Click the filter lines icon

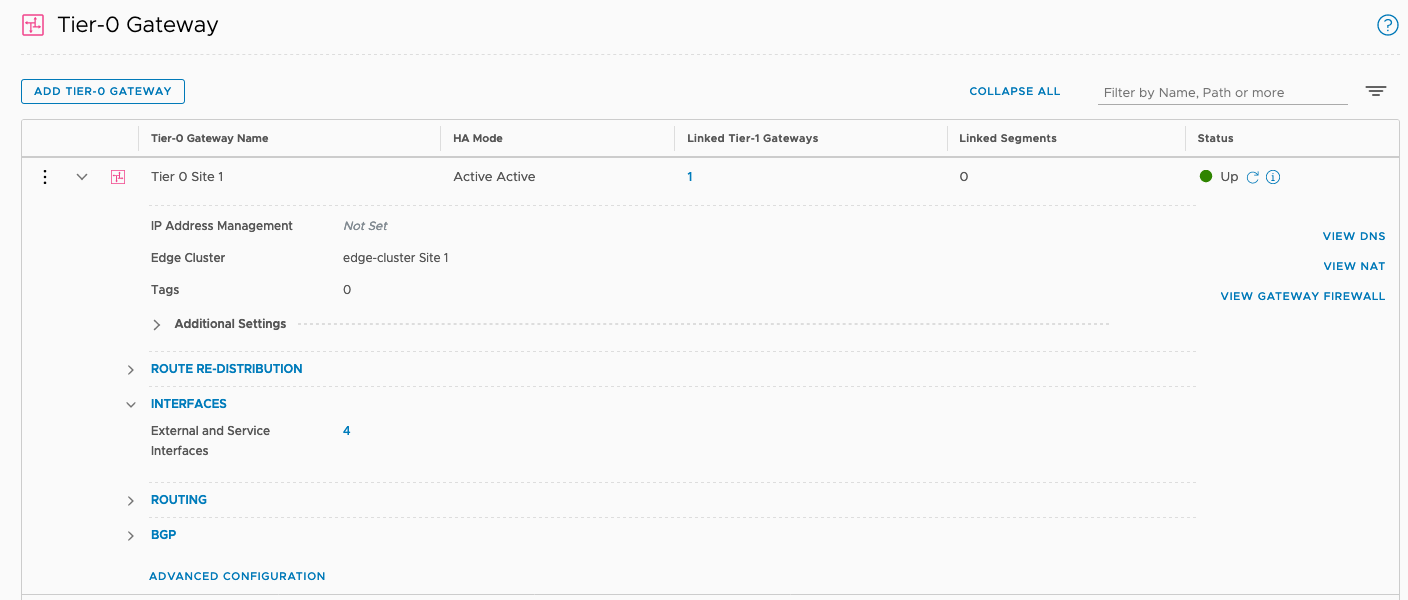coord(1376,91)
